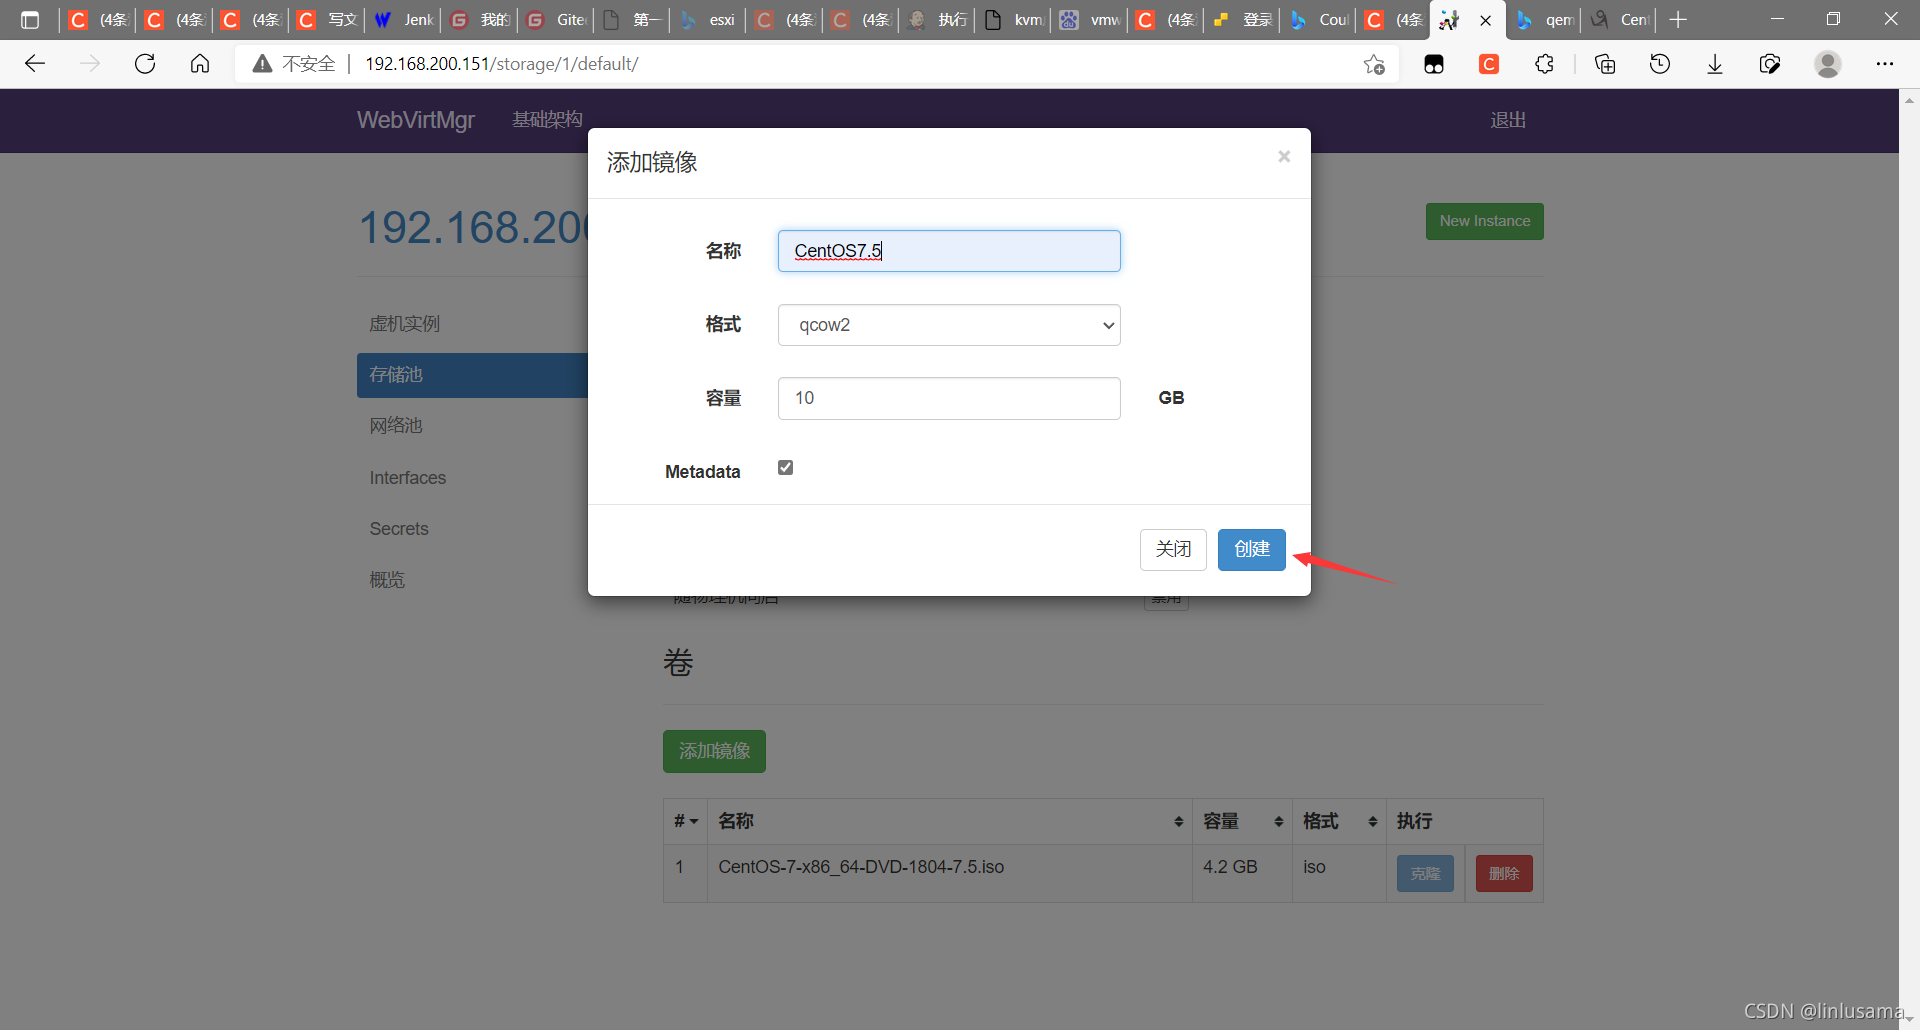Add this page to favorites
The height and width of the screenshot is (1030, 1920).
coord(1374,64)
